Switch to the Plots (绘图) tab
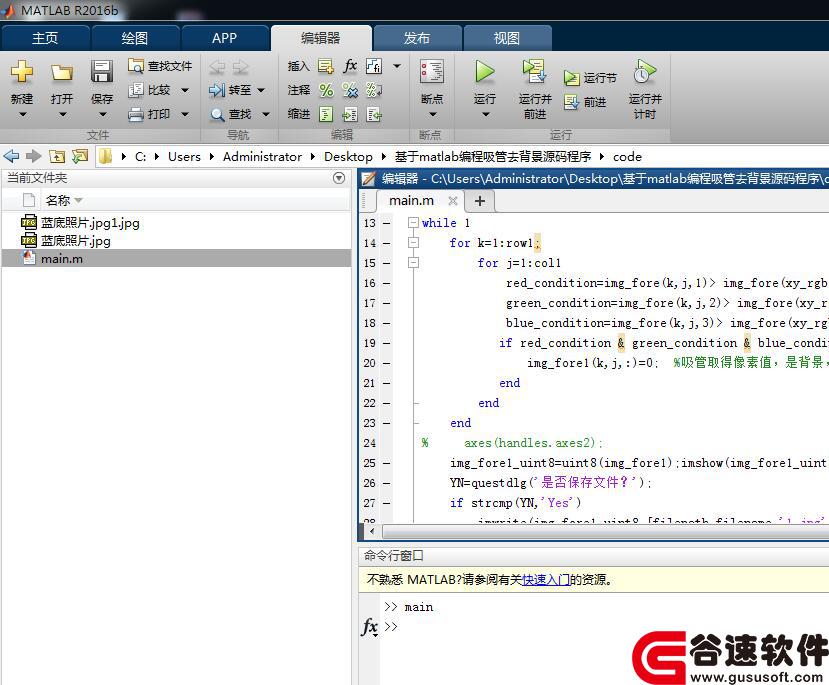829x685 pixels. [x=134, y=38]
